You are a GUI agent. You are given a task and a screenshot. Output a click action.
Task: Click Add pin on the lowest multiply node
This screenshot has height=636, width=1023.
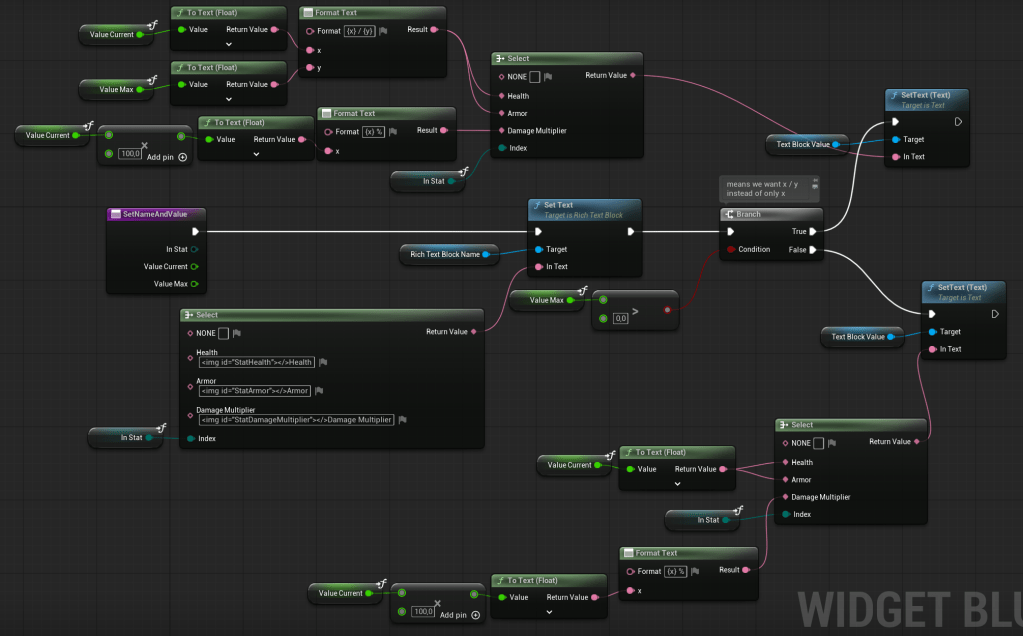475,615
